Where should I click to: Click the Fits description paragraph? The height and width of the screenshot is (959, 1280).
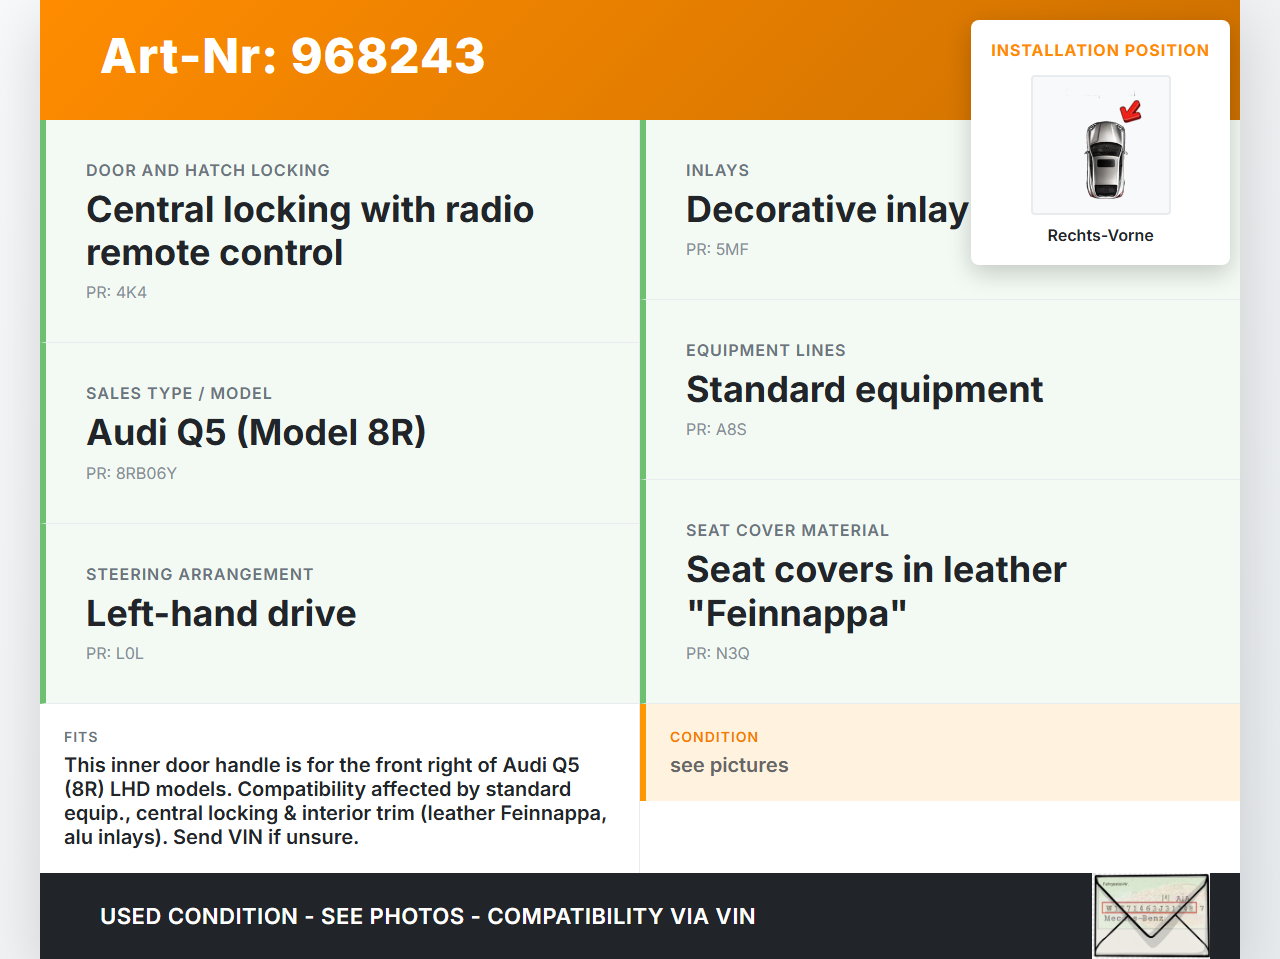point(335,801)
